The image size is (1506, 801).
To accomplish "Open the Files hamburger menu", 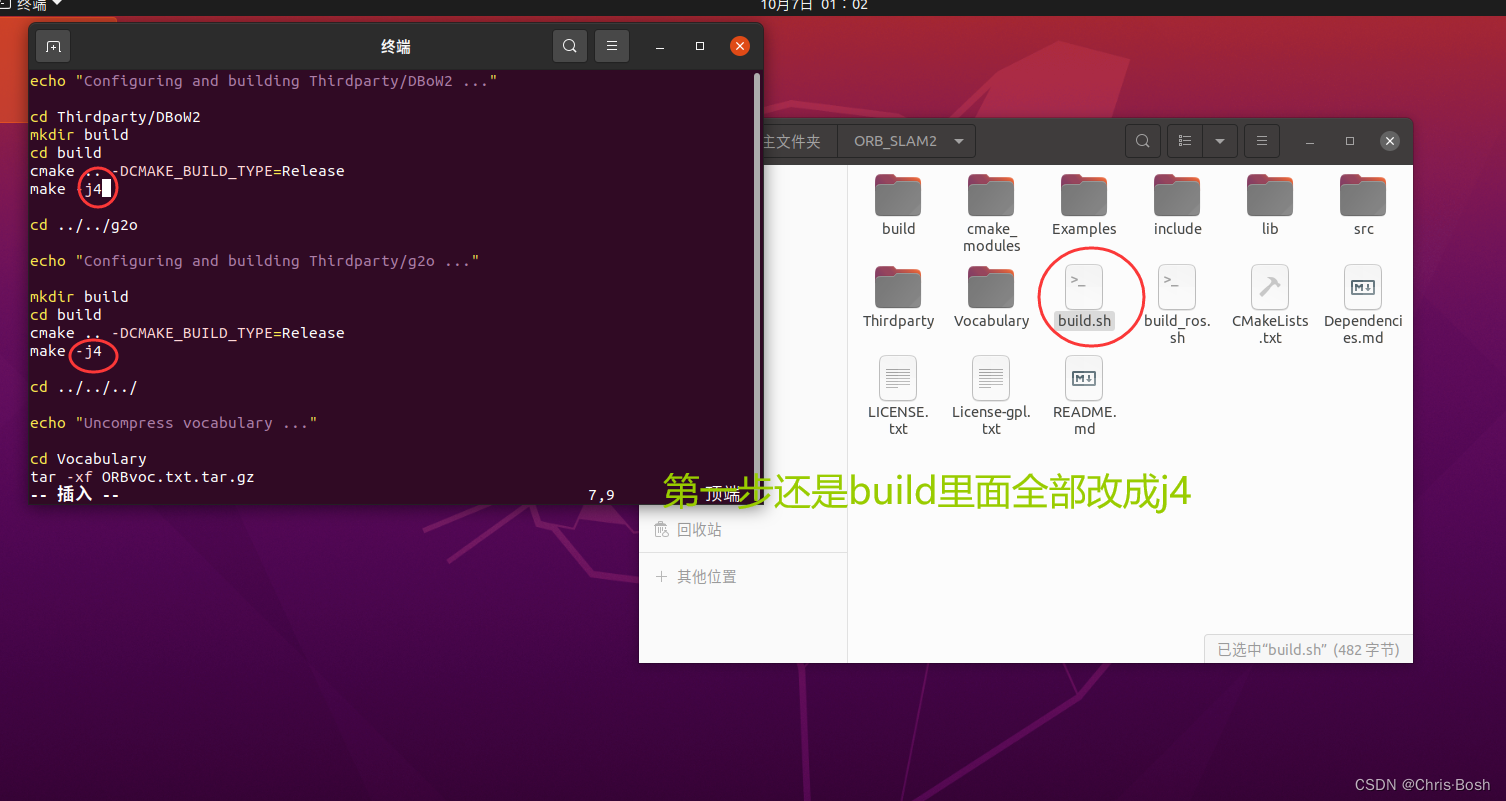I will coord(1262,141).
